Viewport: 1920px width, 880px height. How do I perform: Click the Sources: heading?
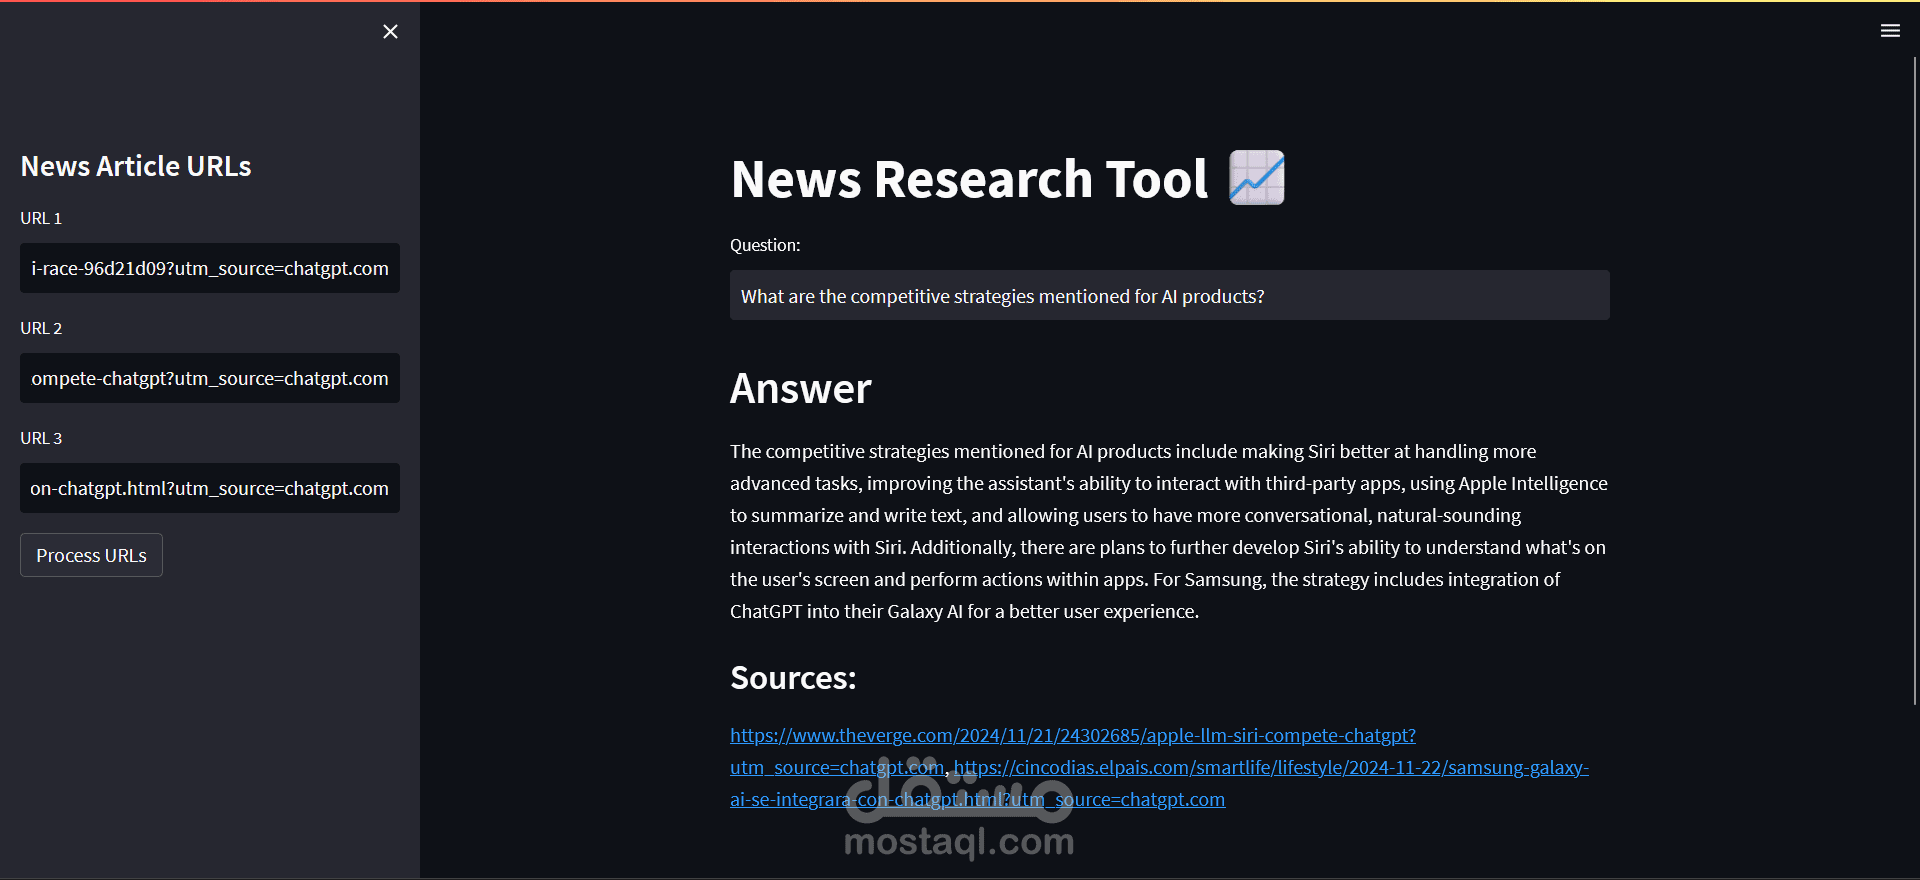click(793, 678)
